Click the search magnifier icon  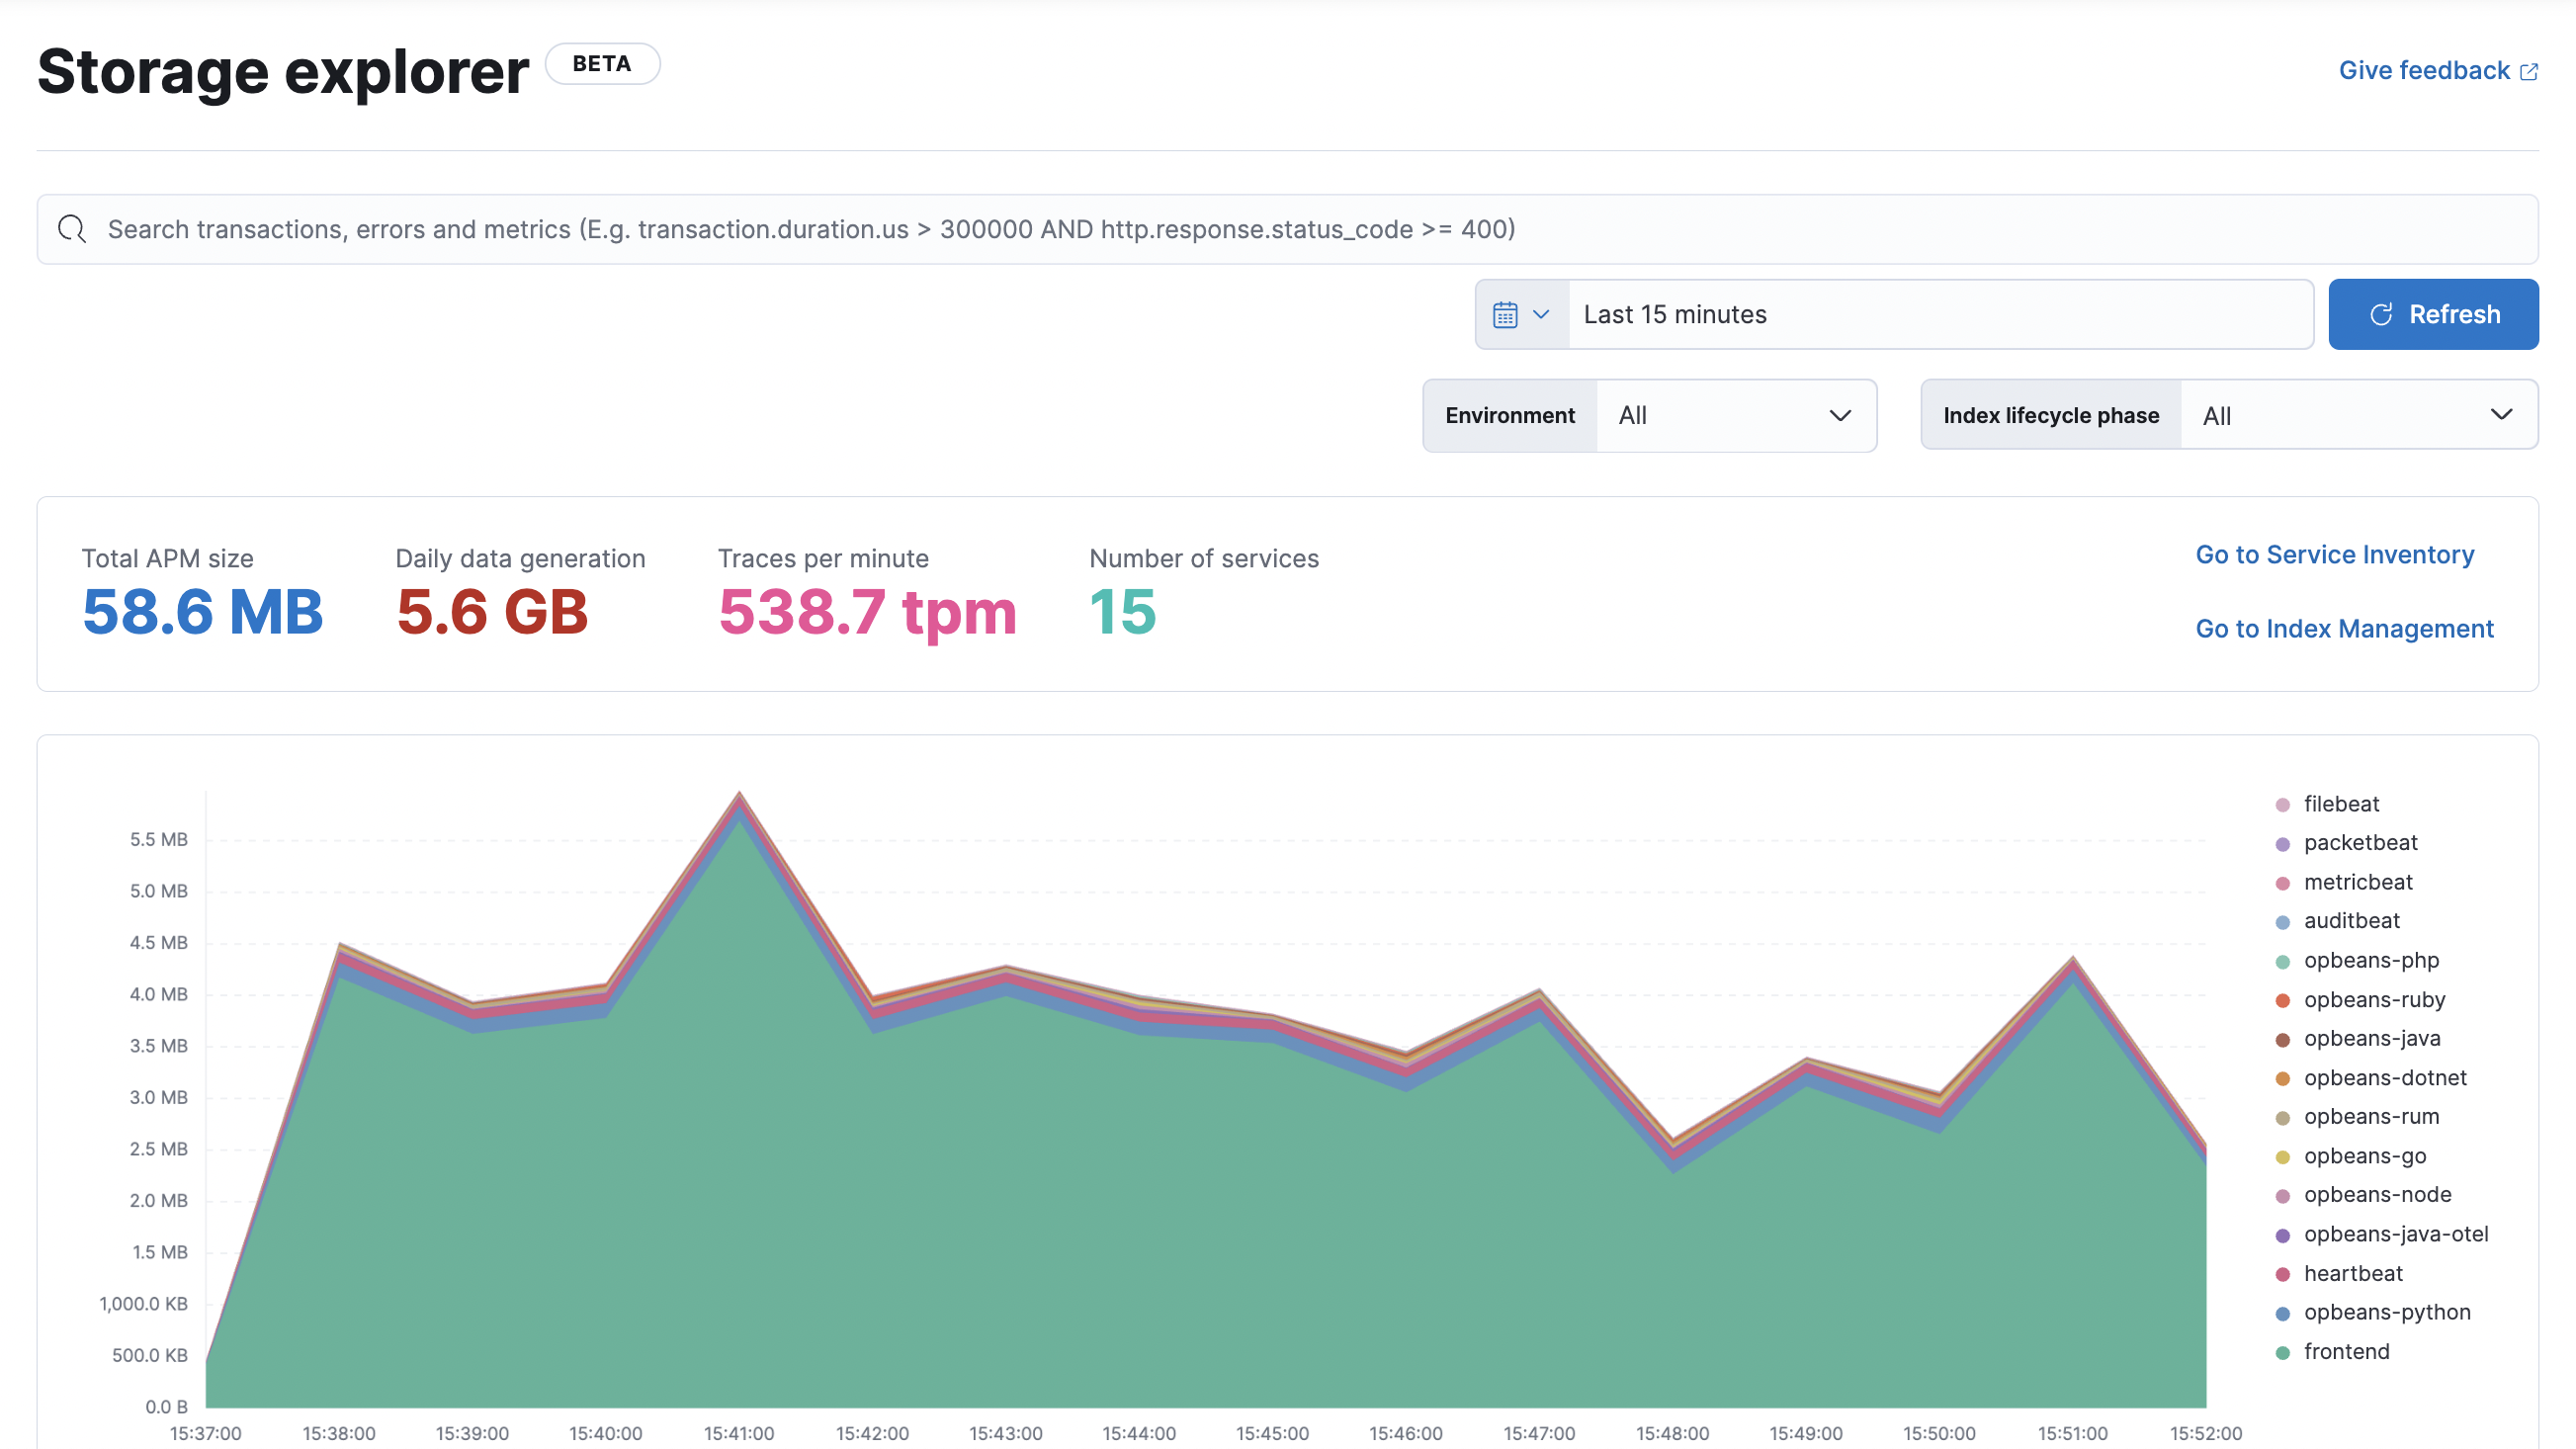(72, 228)
